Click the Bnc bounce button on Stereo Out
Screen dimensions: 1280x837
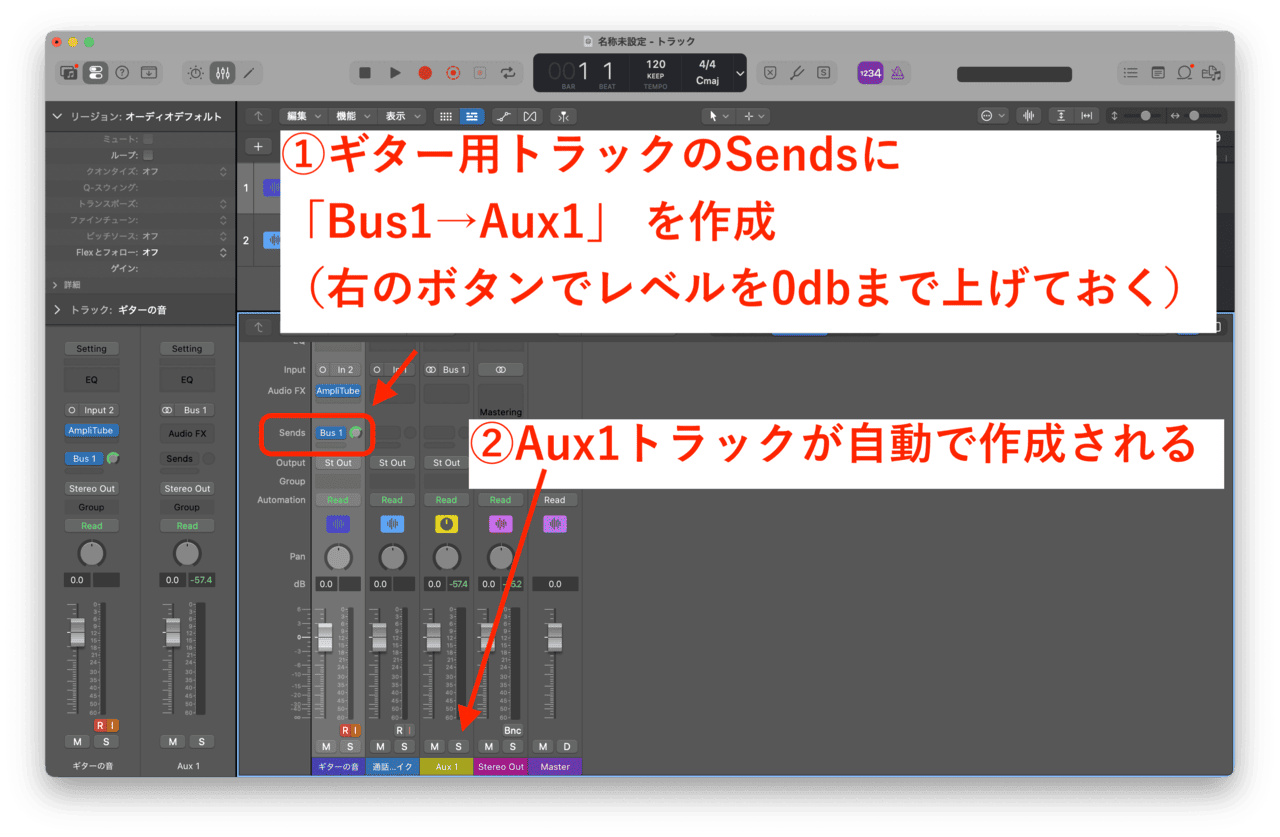pos(513,731)
